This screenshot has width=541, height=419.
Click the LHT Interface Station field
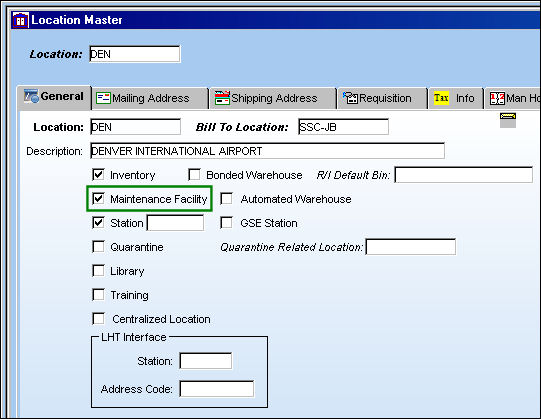(206, 361)
